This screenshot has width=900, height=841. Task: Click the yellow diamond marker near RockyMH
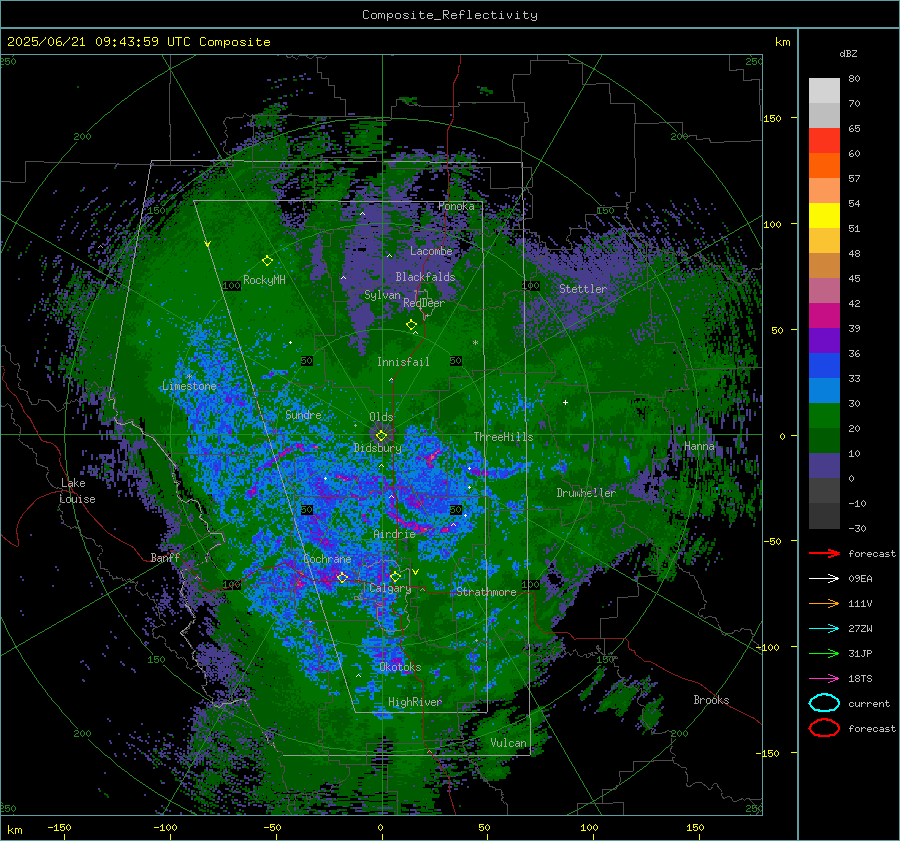(267, 261)
